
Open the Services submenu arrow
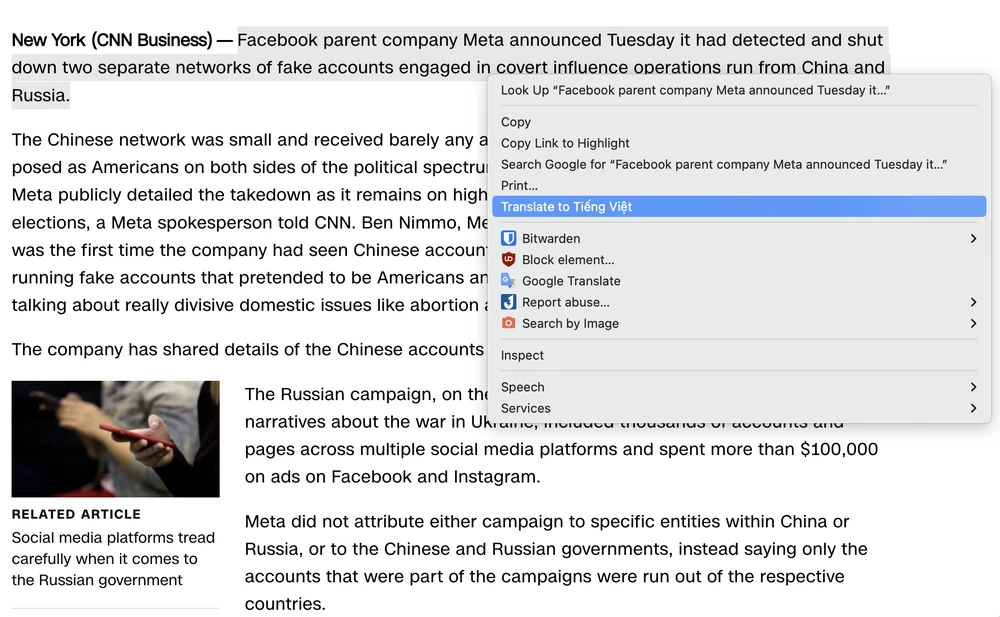point(973,408)
